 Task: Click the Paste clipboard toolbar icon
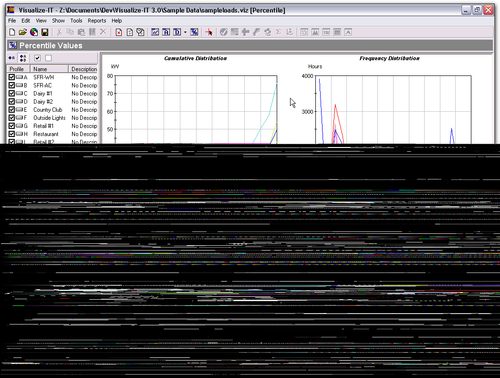[81, 32]
